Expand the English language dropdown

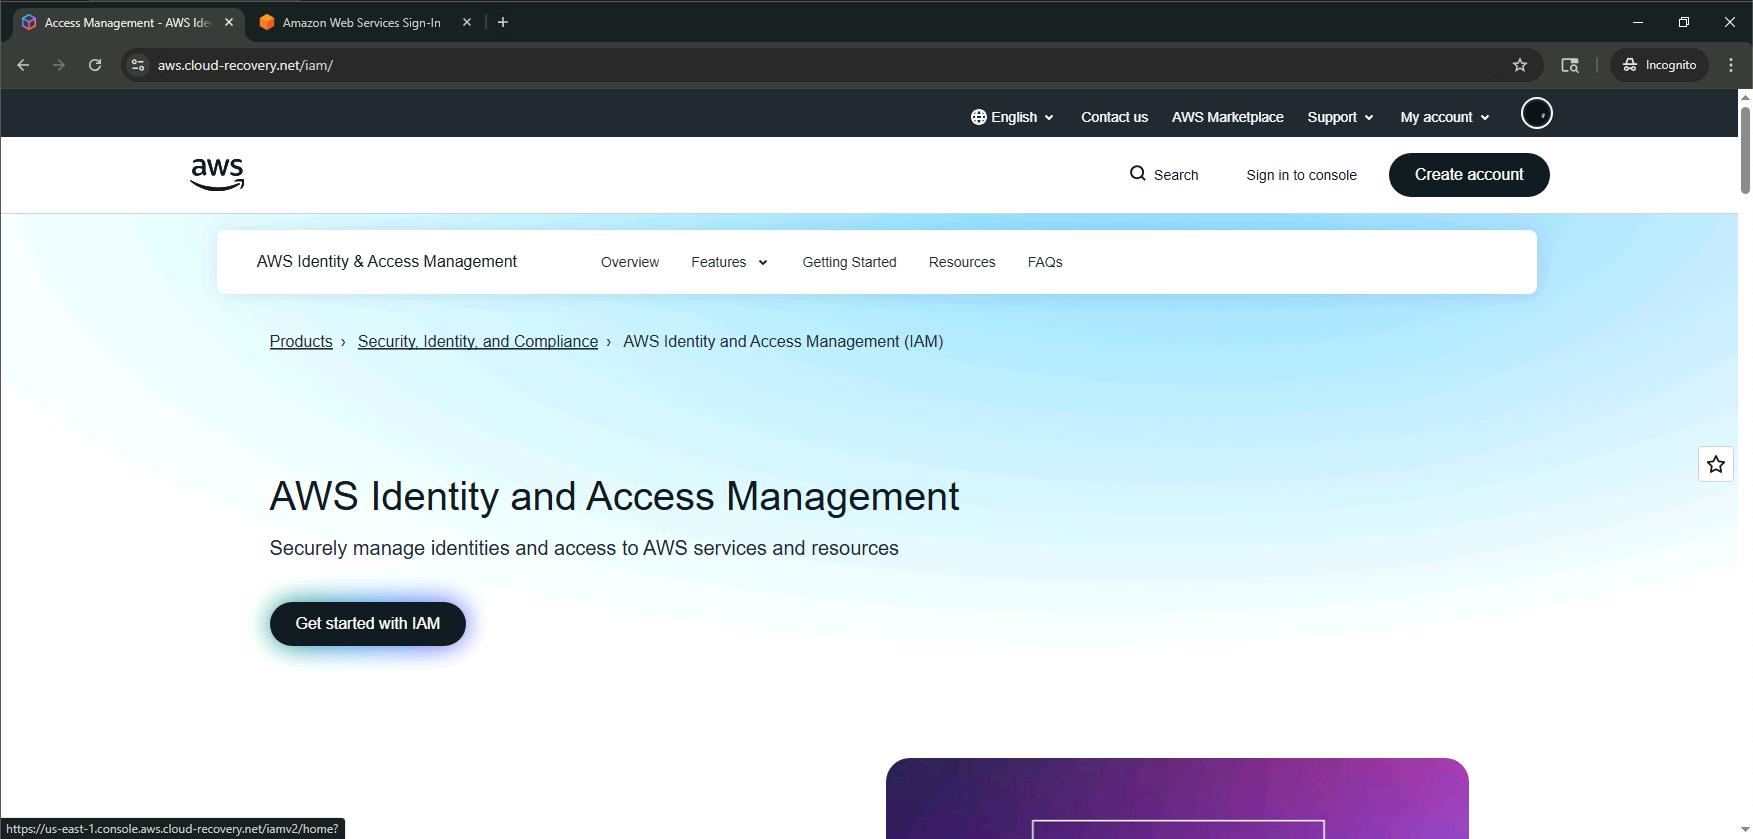point(1012,117)
